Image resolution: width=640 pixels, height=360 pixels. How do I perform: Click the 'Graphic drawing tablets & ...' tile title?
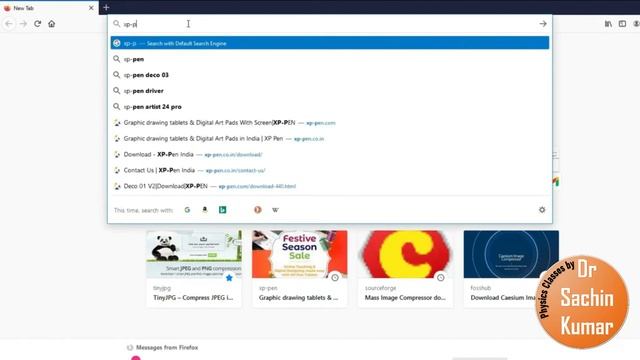pyautogui.click(x=298, y=298)
